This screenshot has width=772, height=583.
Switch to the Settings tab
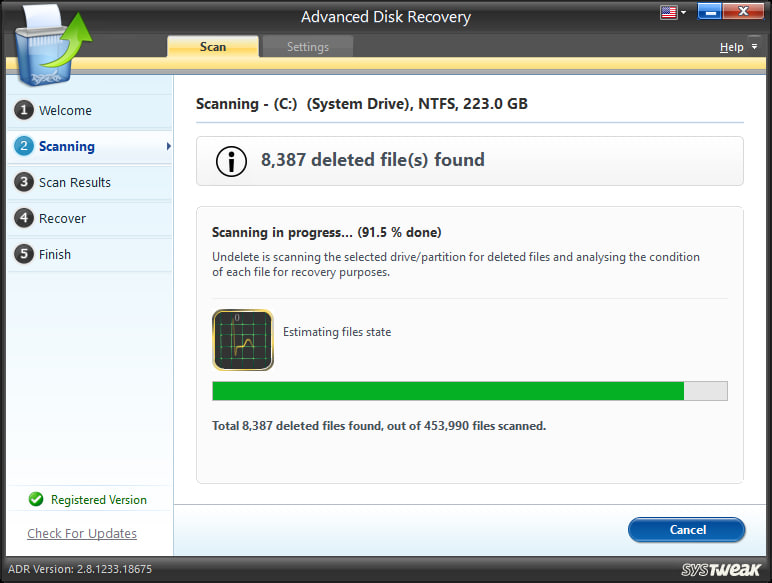[x=308, y=47]
